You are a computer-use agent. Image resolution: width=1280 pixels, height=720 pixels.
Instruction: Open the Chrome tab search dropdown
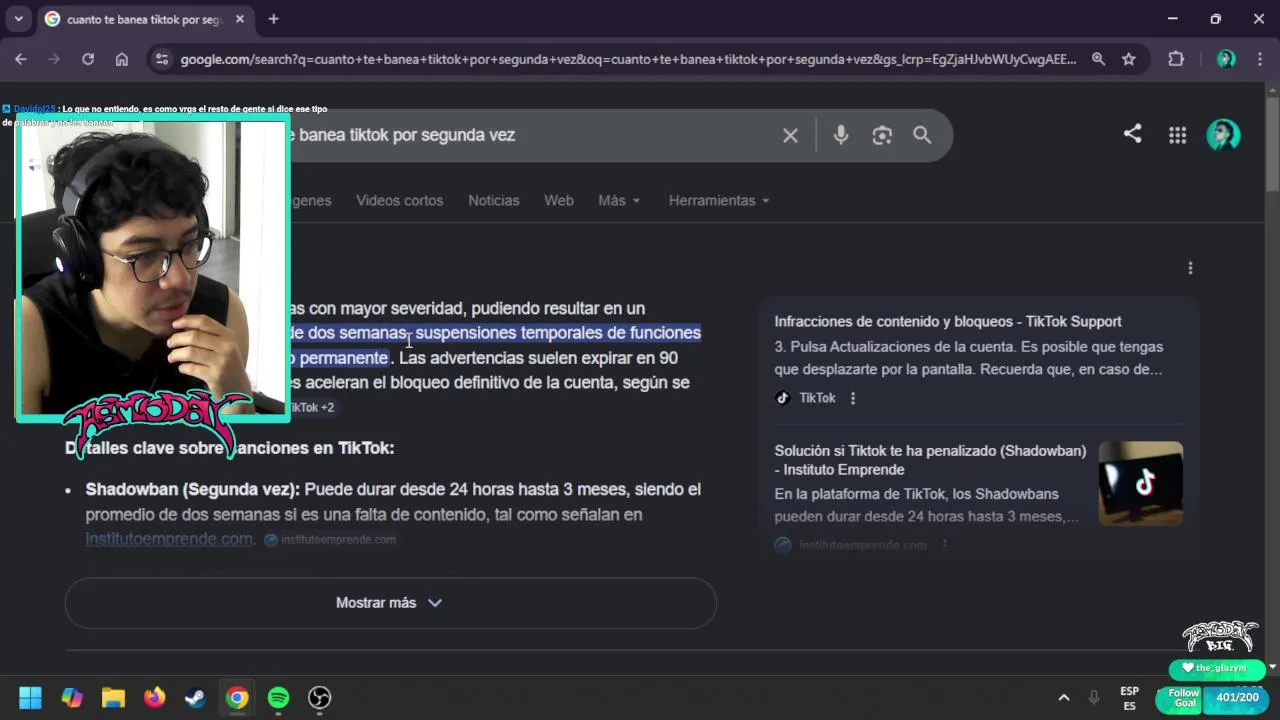(18, 19)
